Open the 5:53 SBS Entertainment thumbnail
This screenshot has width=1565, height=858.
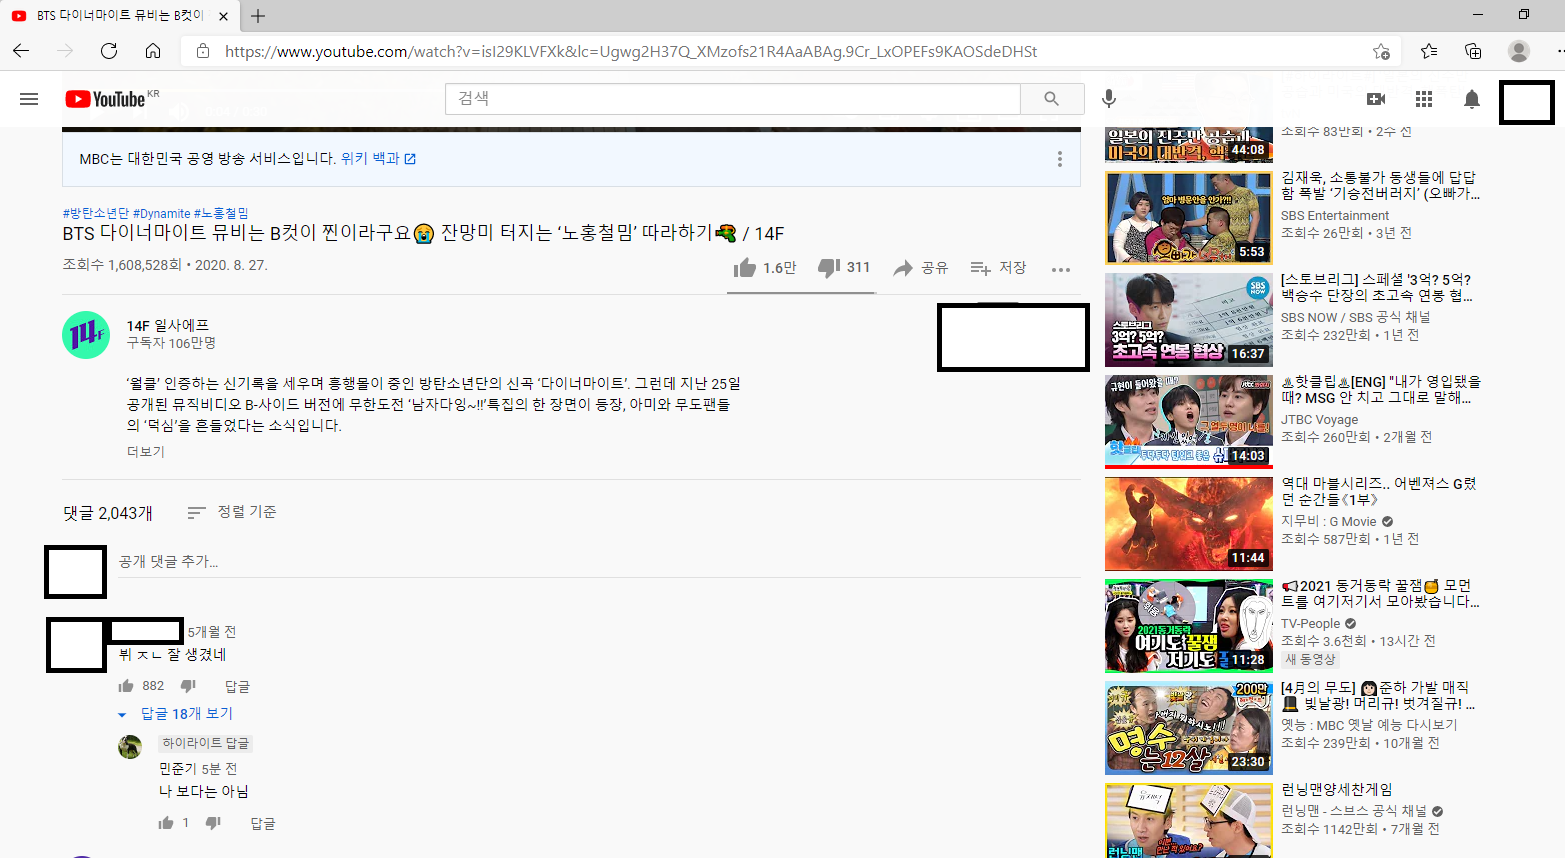[x=1188, y=217]
